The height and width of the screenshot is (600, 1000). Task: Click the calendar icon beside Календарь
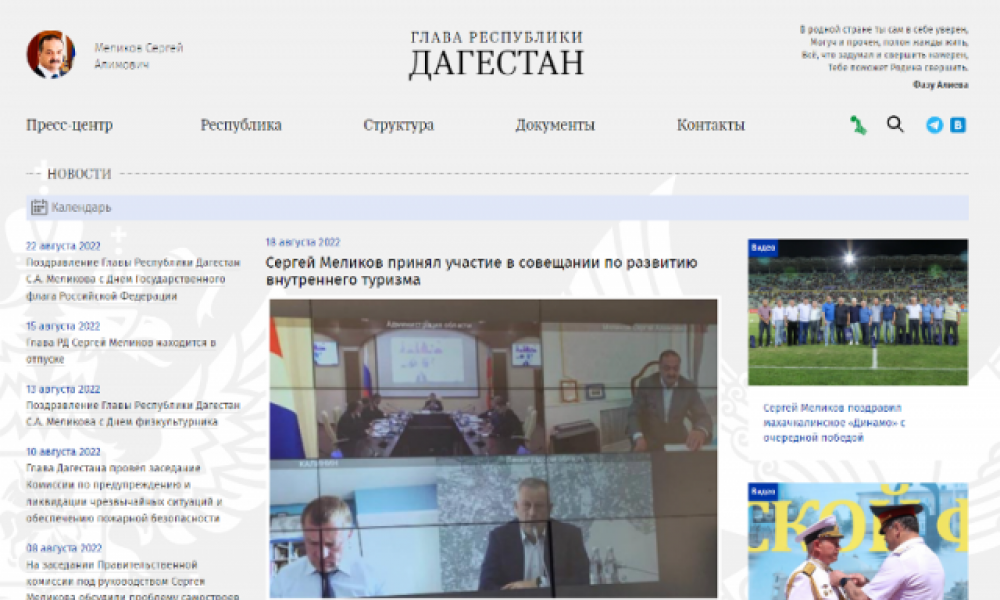[x=39, y=208]
